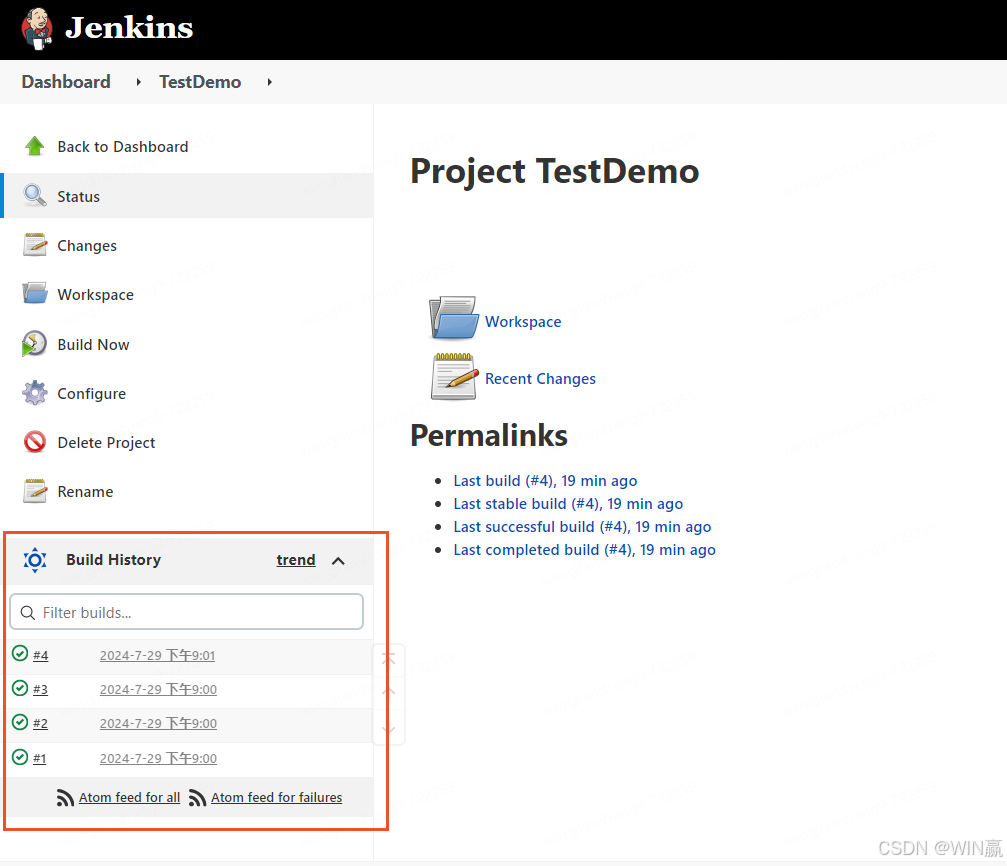Click the Build History sun icon

[35, 560]
